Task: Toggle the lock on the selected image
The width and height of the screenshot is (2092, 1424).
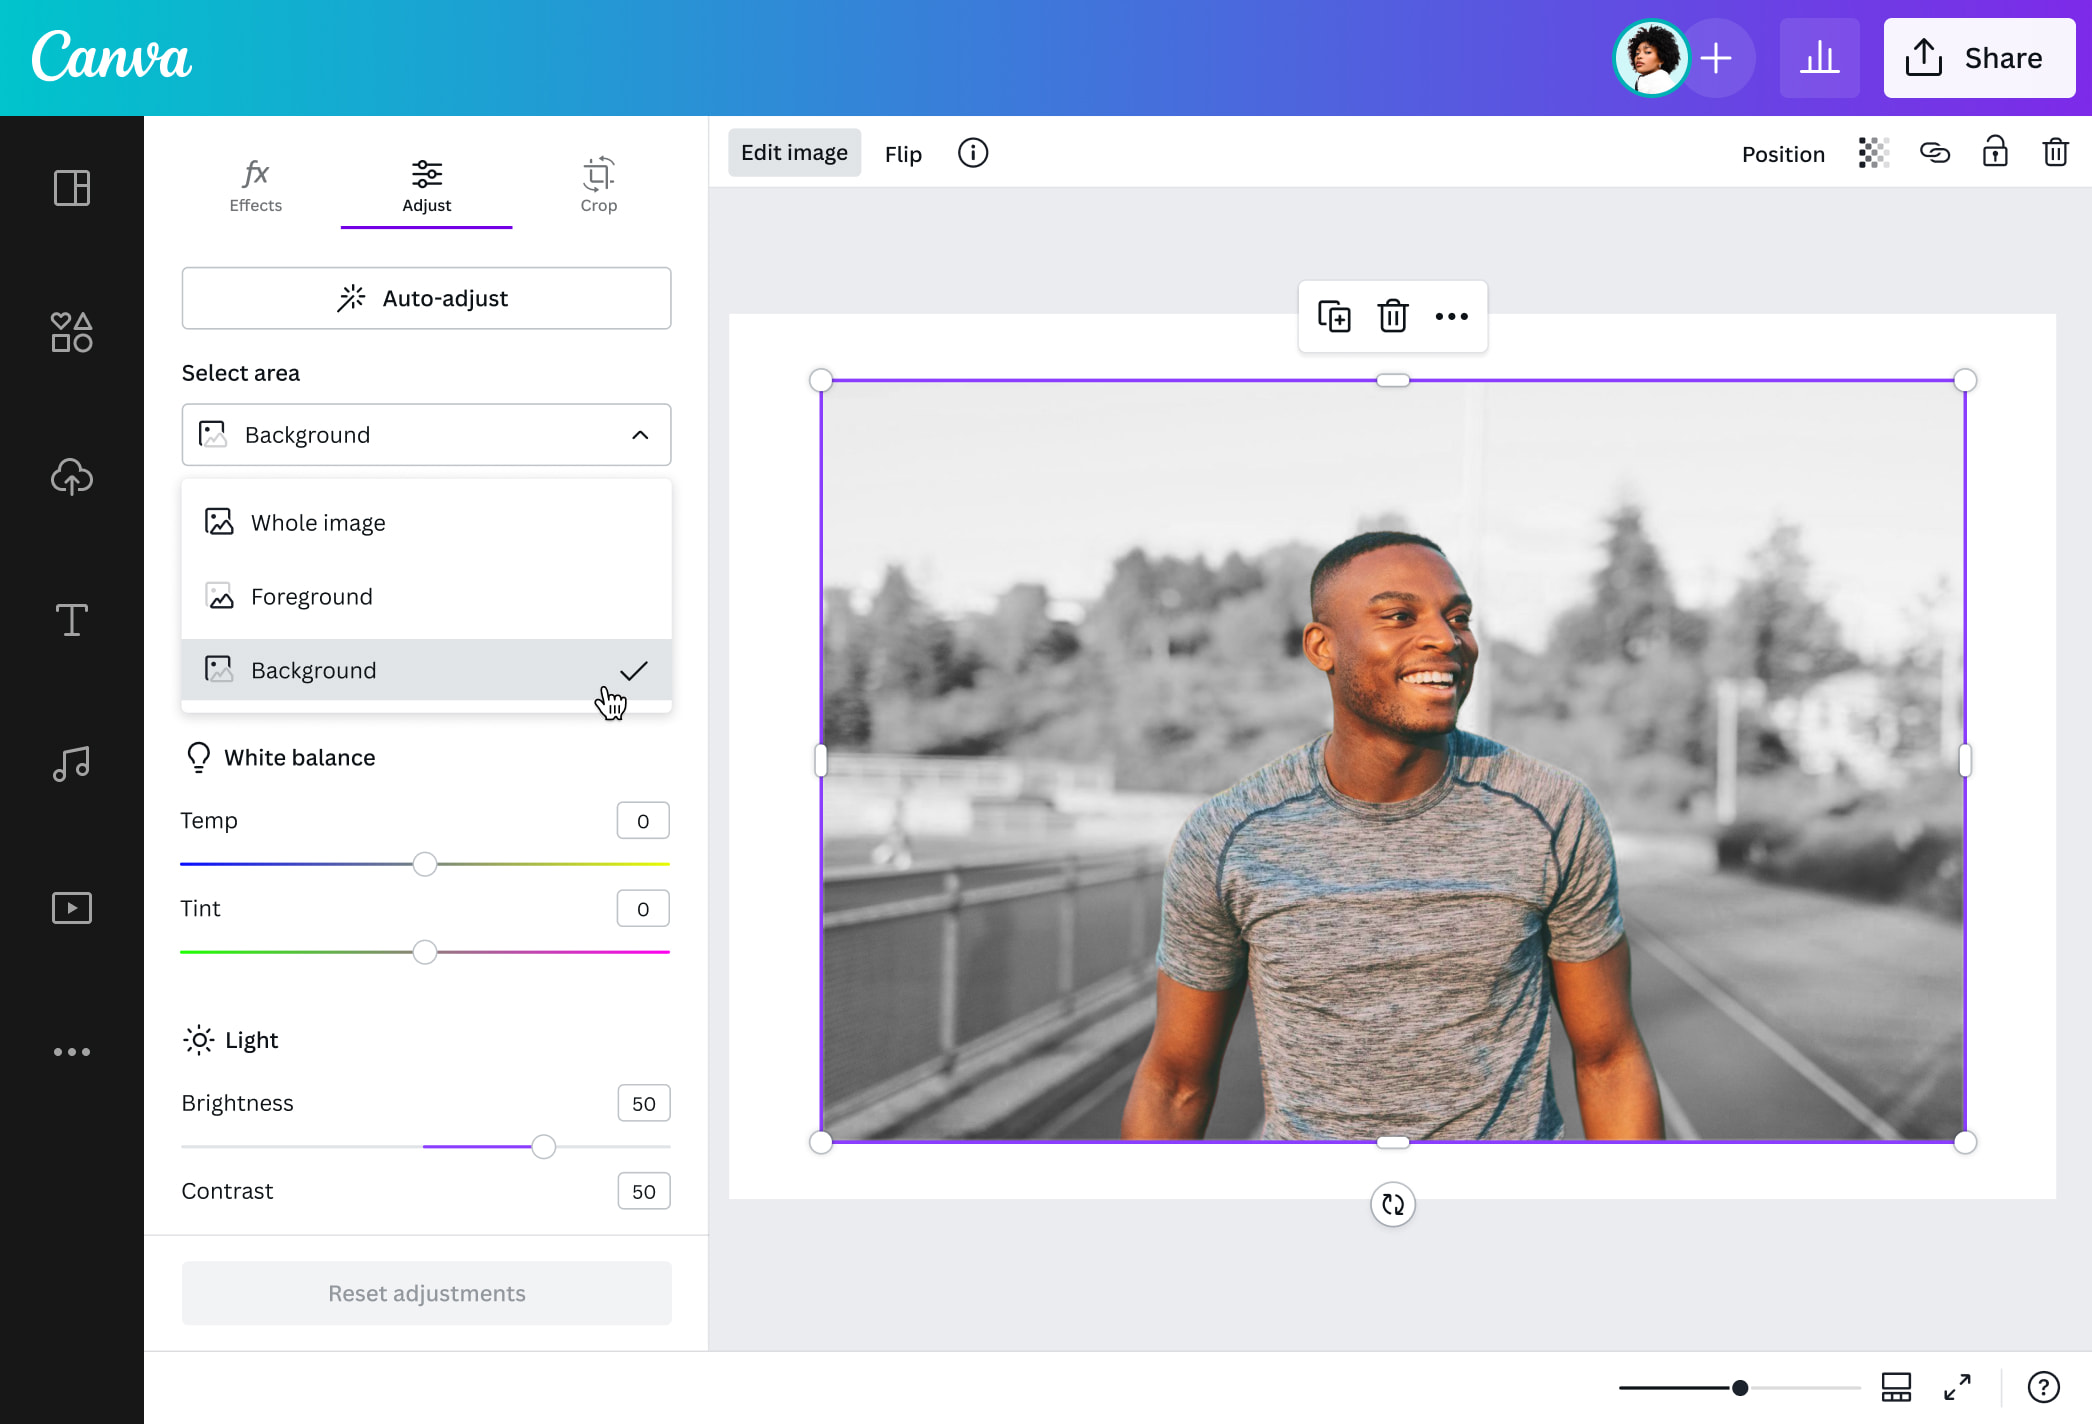Action: pyautogui.click(x=1995, y=153)
